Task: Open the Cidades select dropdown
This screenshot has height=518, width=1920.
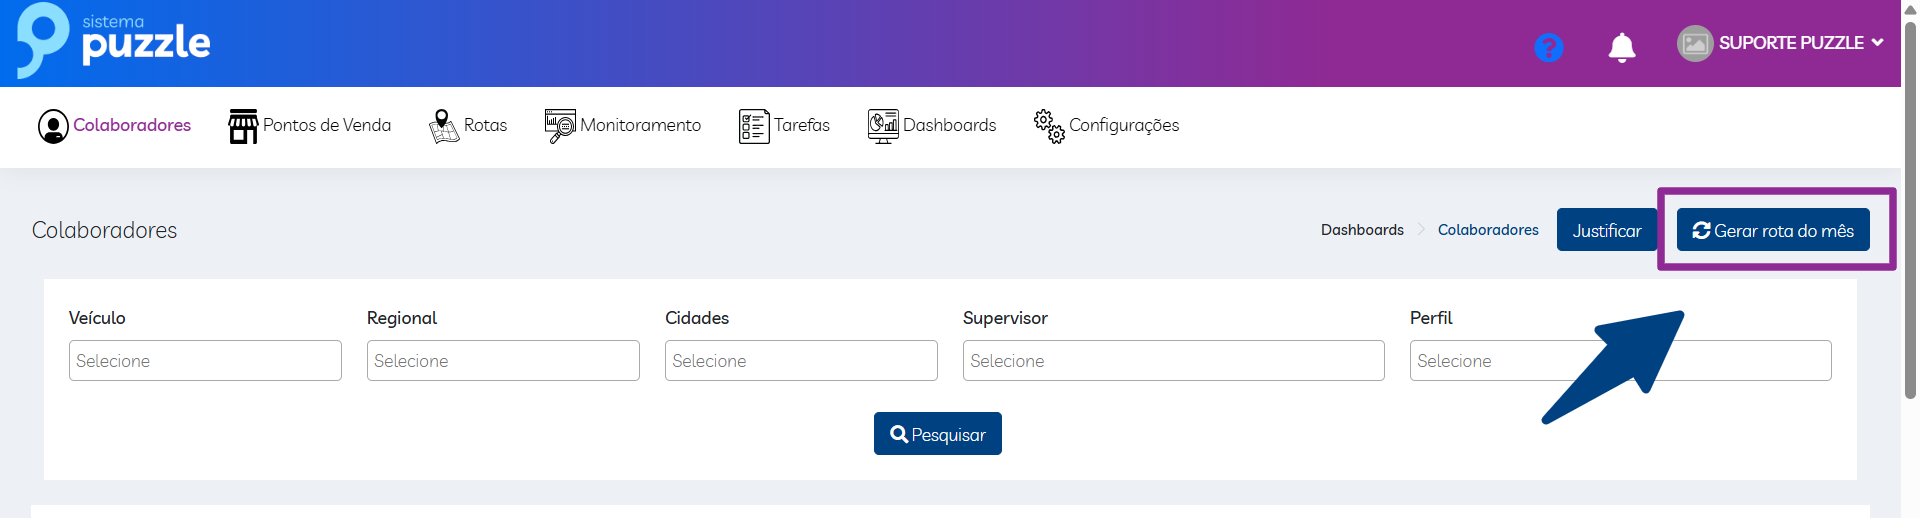Action: [x=801, y=360]
